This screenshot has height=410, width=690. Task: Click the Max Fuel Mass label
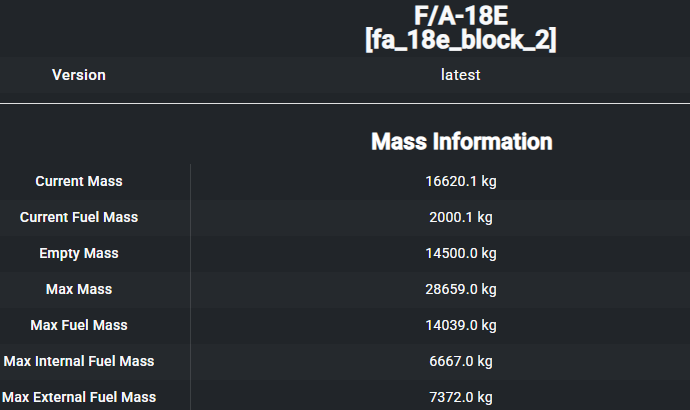click(x=79, y=325)
